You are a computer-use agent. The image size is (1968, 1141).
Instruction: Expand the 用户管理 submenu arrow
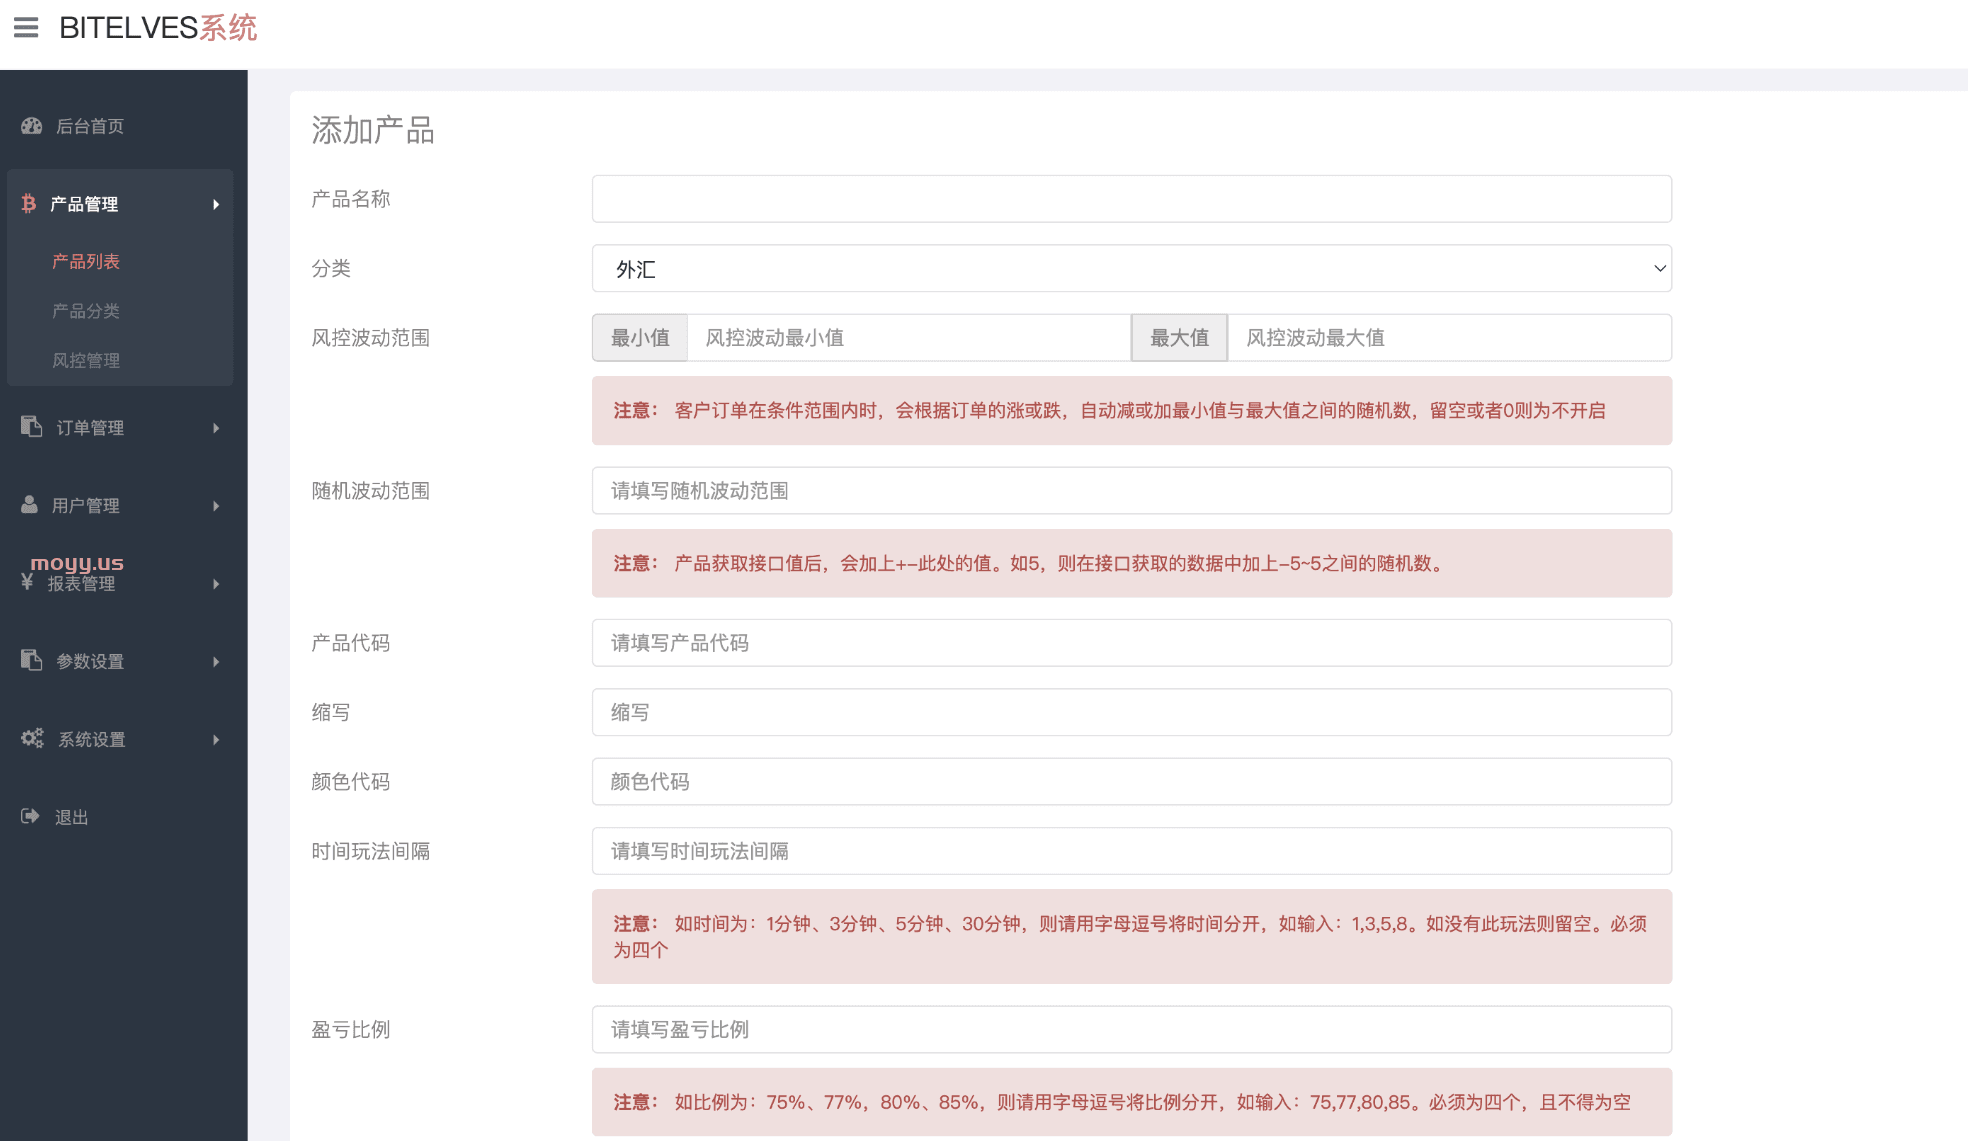tap(216, 506)
